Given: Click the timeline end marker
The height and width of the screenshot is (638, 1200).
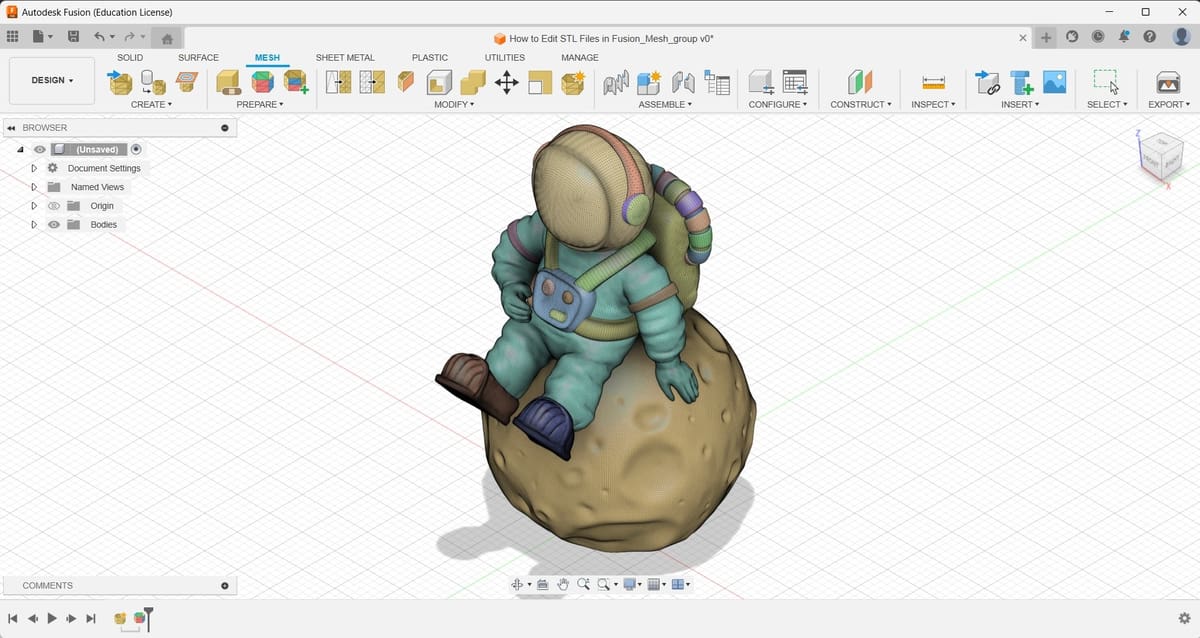Looking at the screenshot, I should (149, 618).
